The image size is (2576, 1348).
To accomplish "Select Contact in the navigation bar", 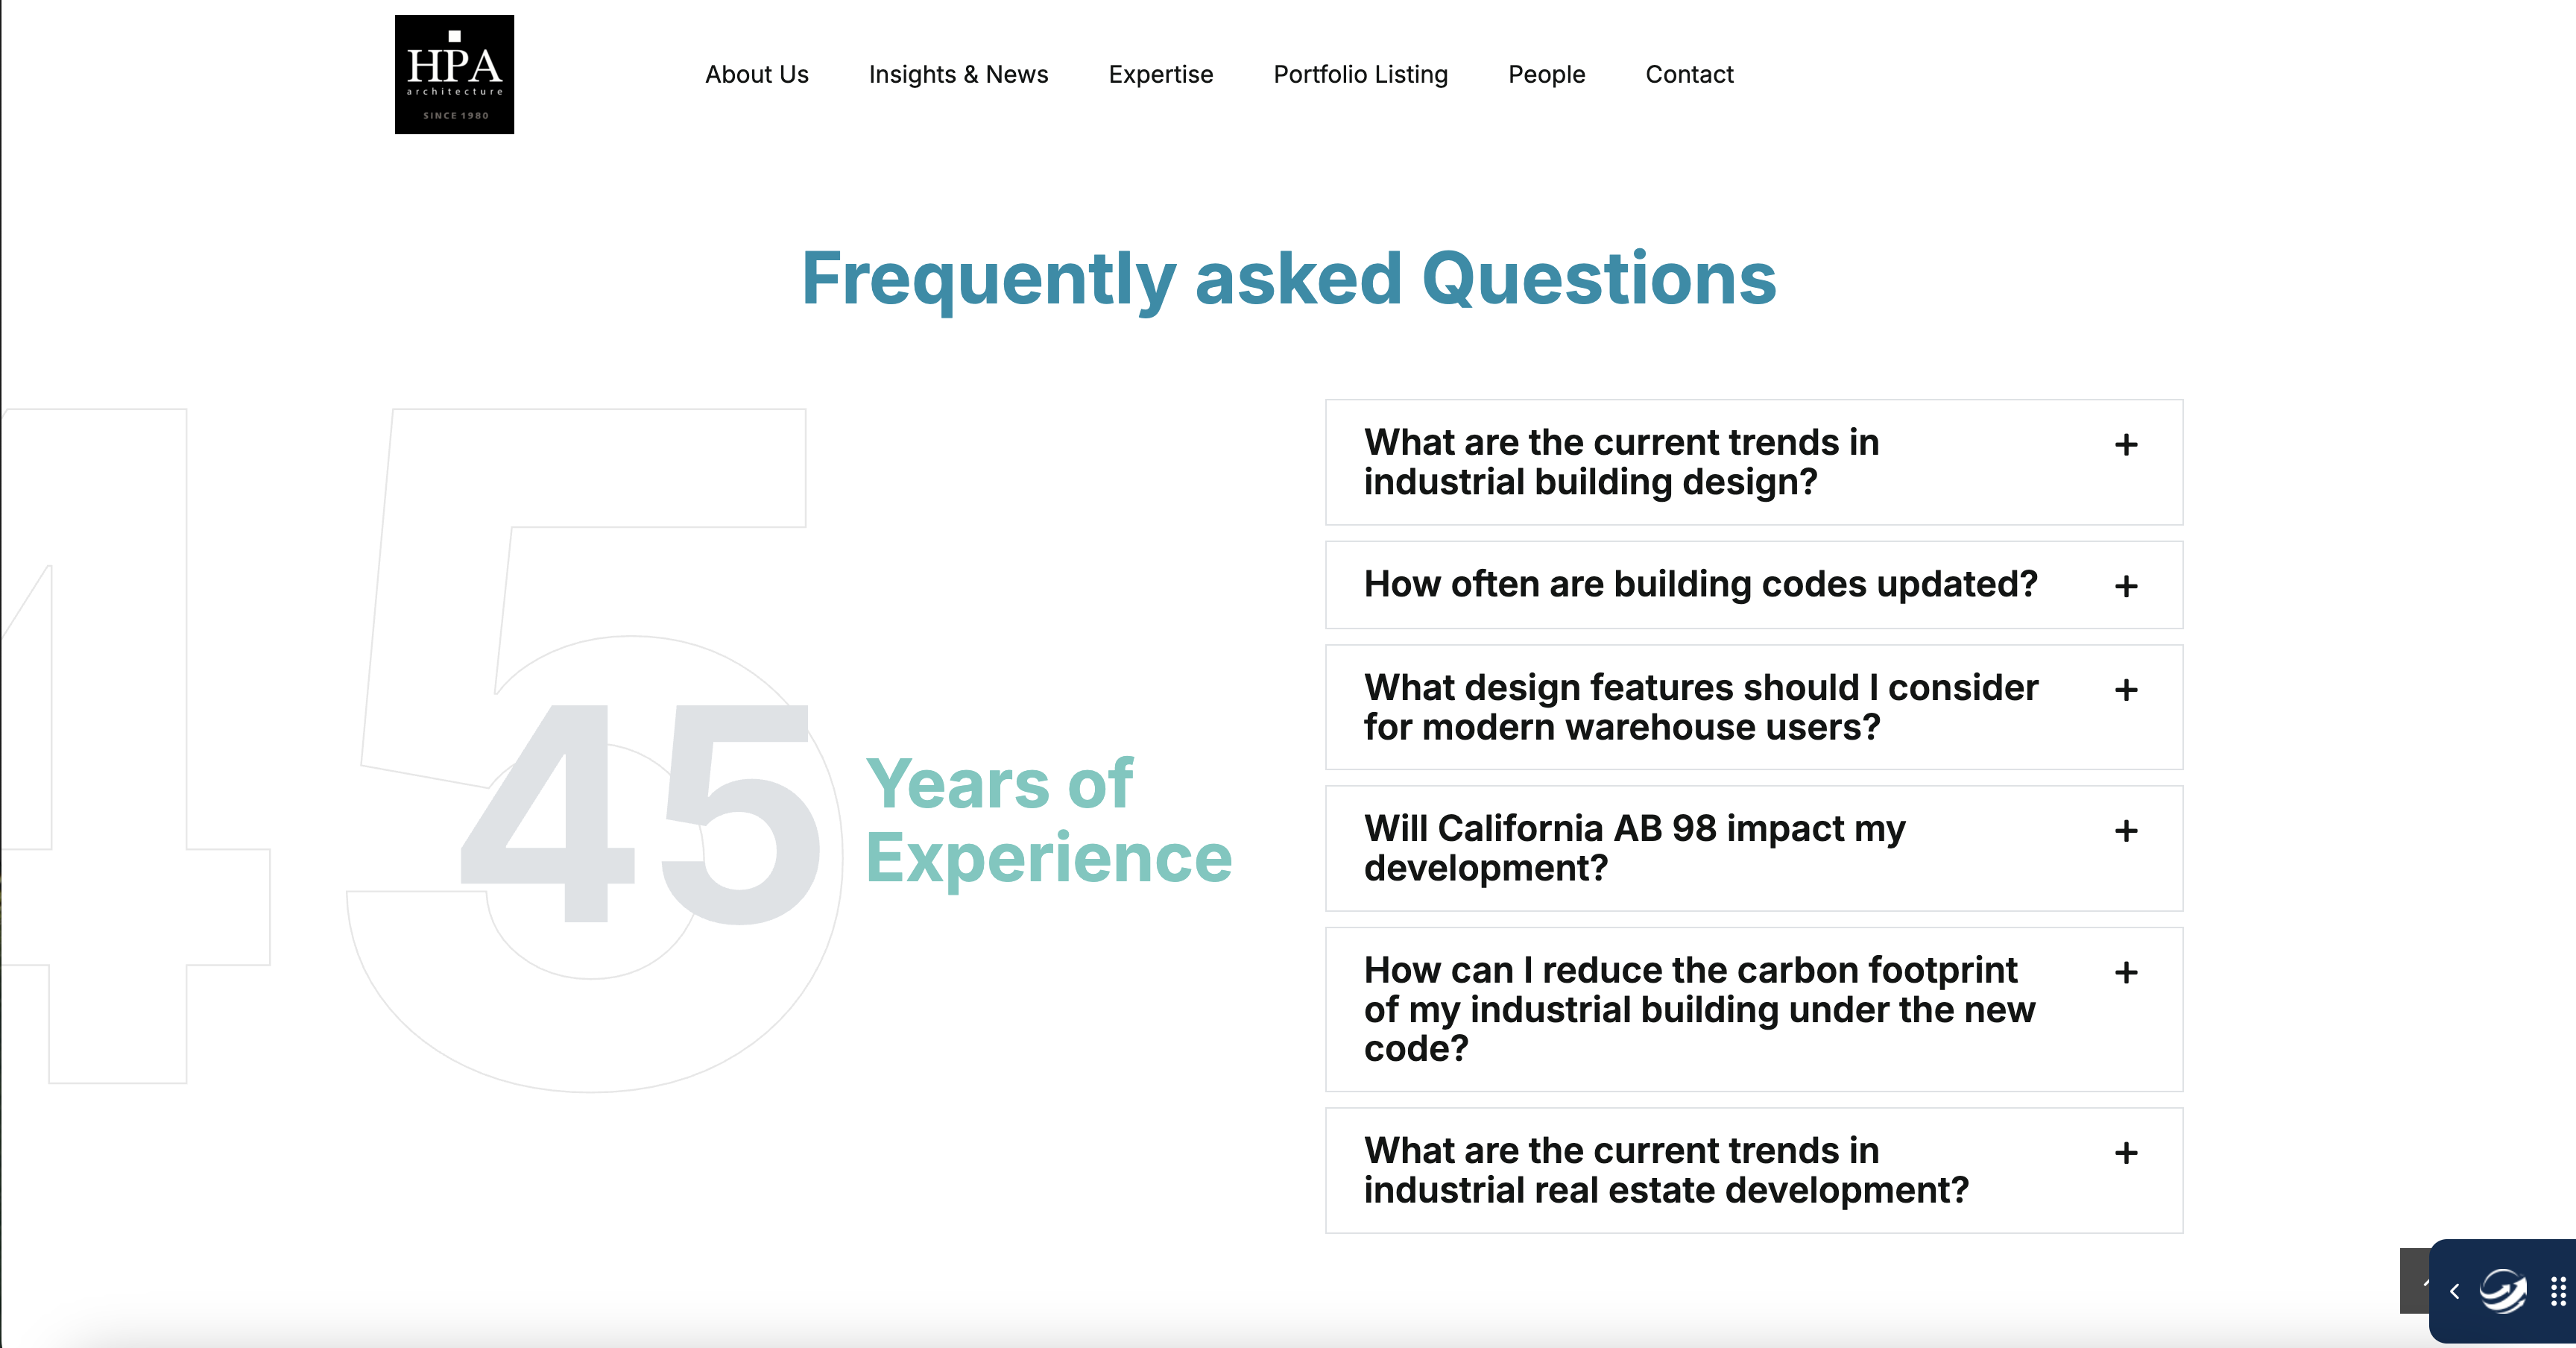I will click(1689, 75).
